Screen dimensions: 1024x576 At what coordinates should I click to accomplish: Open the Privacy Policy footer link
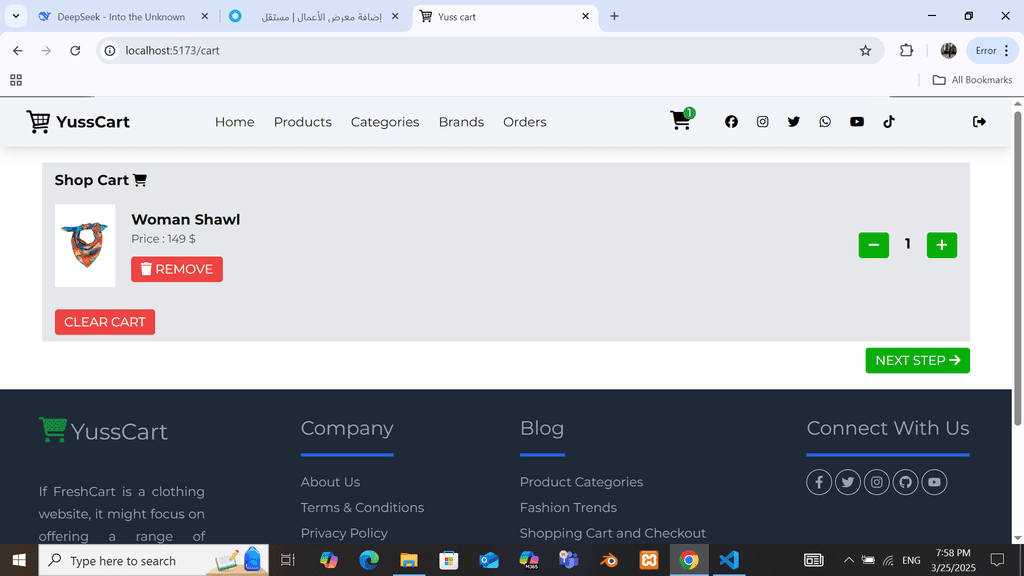point(344,533)
